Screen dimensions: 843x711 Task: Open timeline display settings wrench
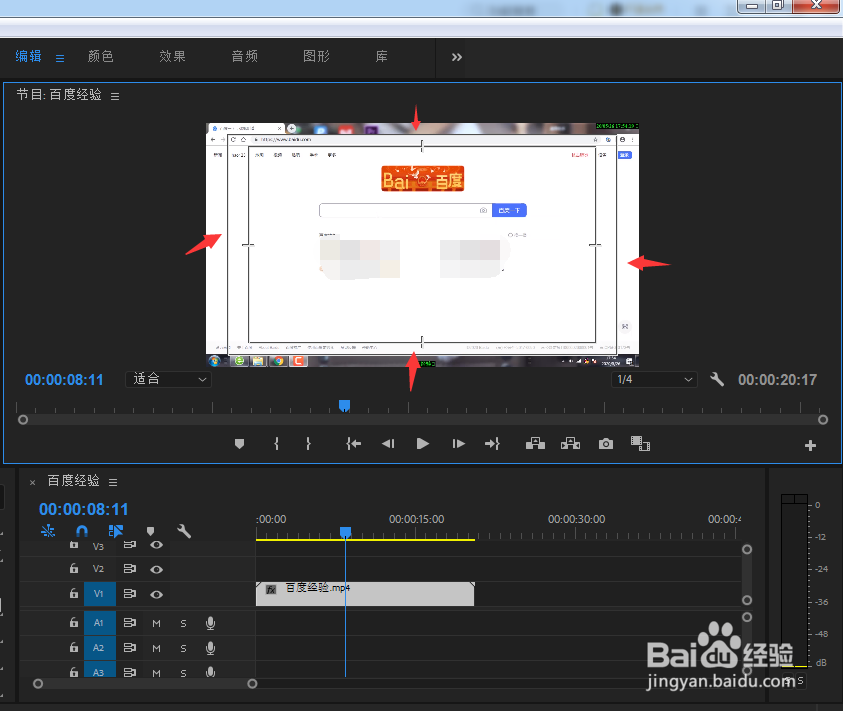[184, 531]
